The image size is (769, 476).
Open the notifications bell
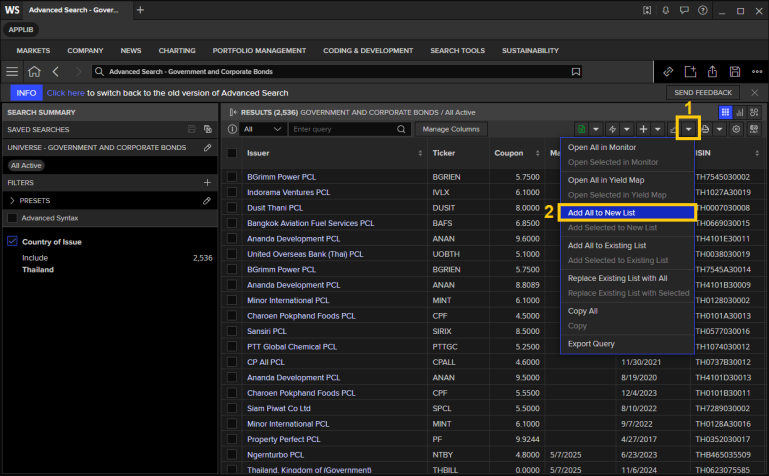[x=666, y=10]
